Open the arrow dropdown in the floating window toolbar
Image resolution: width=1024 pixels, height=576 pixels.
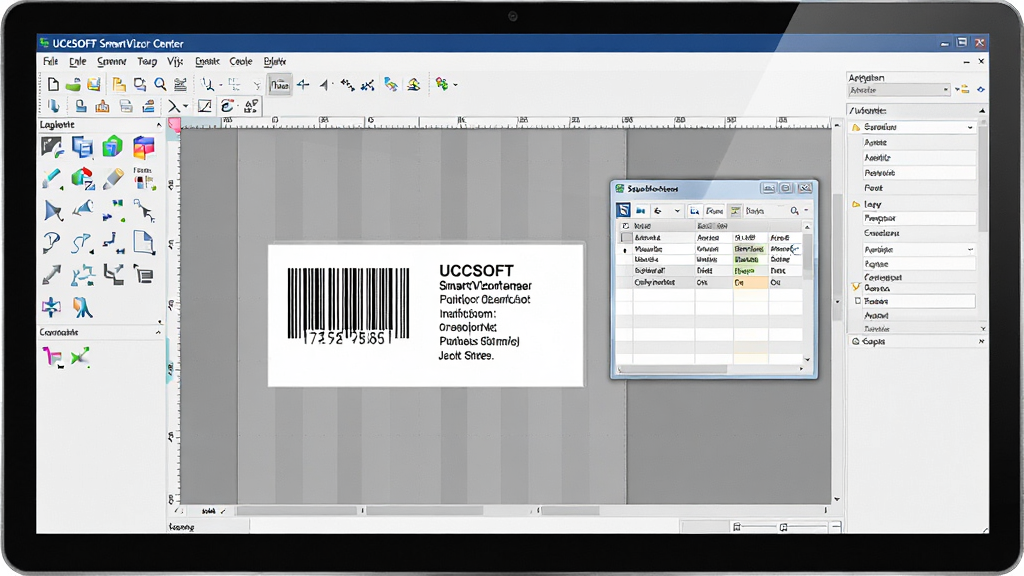[677, 211]
